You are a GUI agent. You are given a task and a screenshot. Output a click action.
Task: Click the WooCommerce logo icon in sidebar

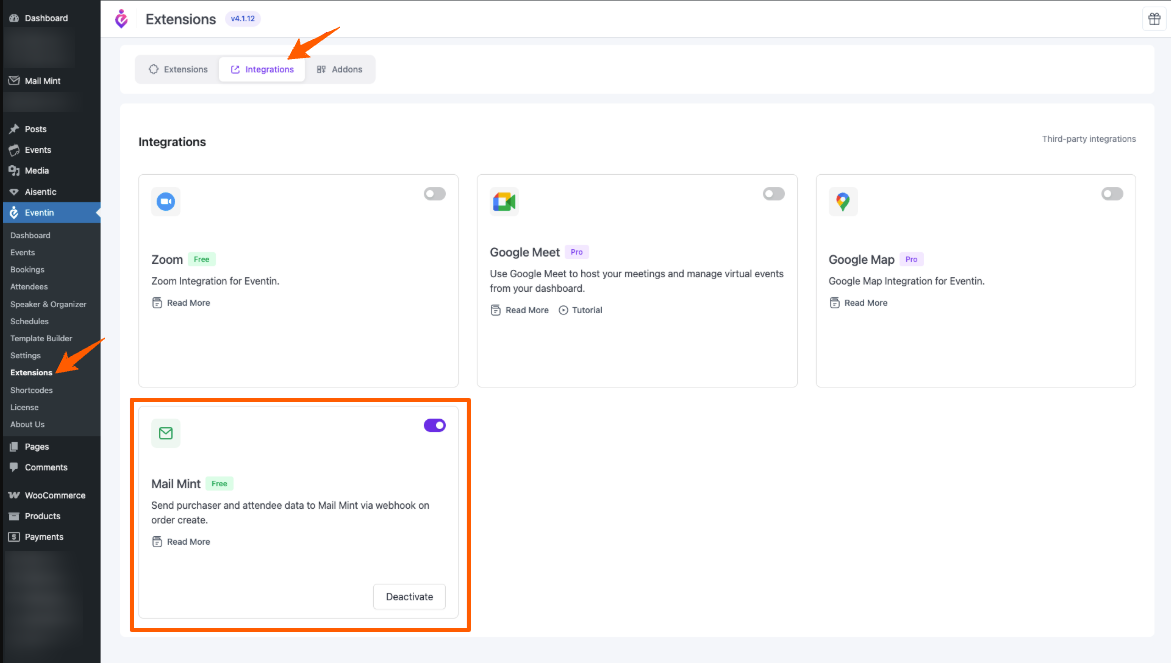(x=13, y=495)
